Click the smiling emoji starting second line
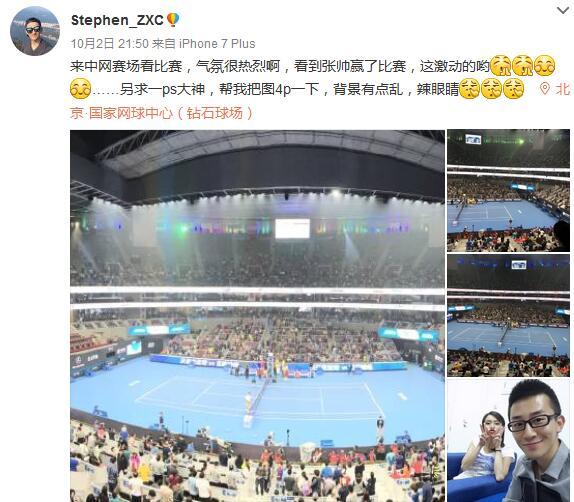Screen dimensions: 574x502 point(80,89)
